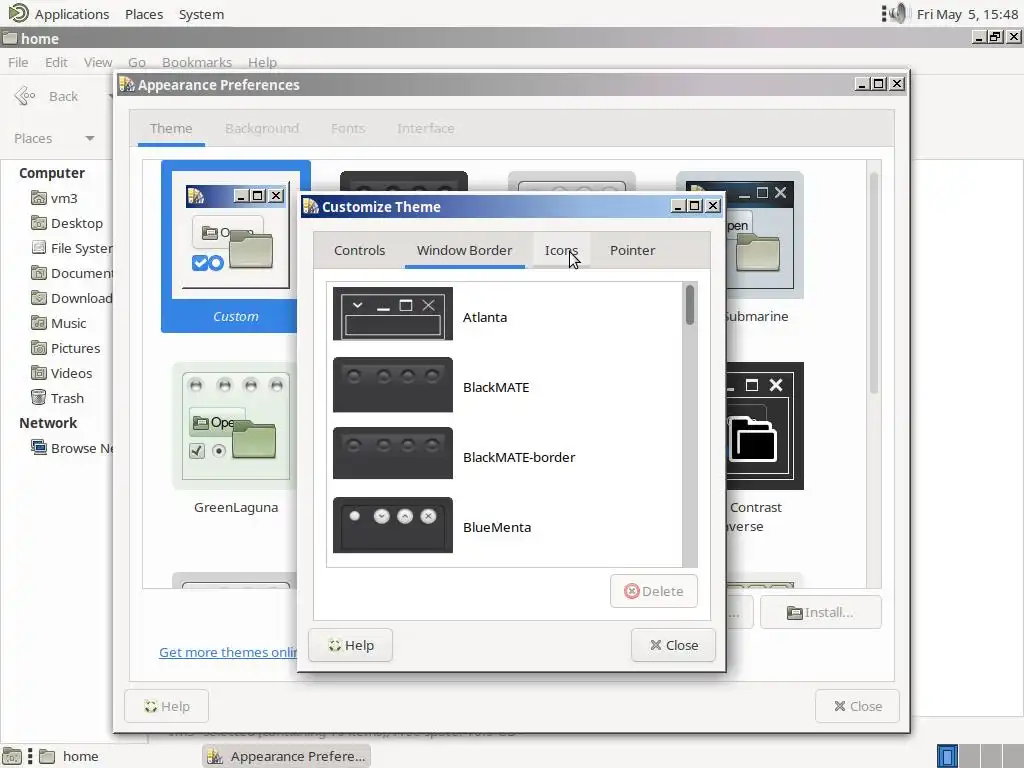
Task: Click the Appearance Preferences title bar icon
Action: click(x=127, y=84)
